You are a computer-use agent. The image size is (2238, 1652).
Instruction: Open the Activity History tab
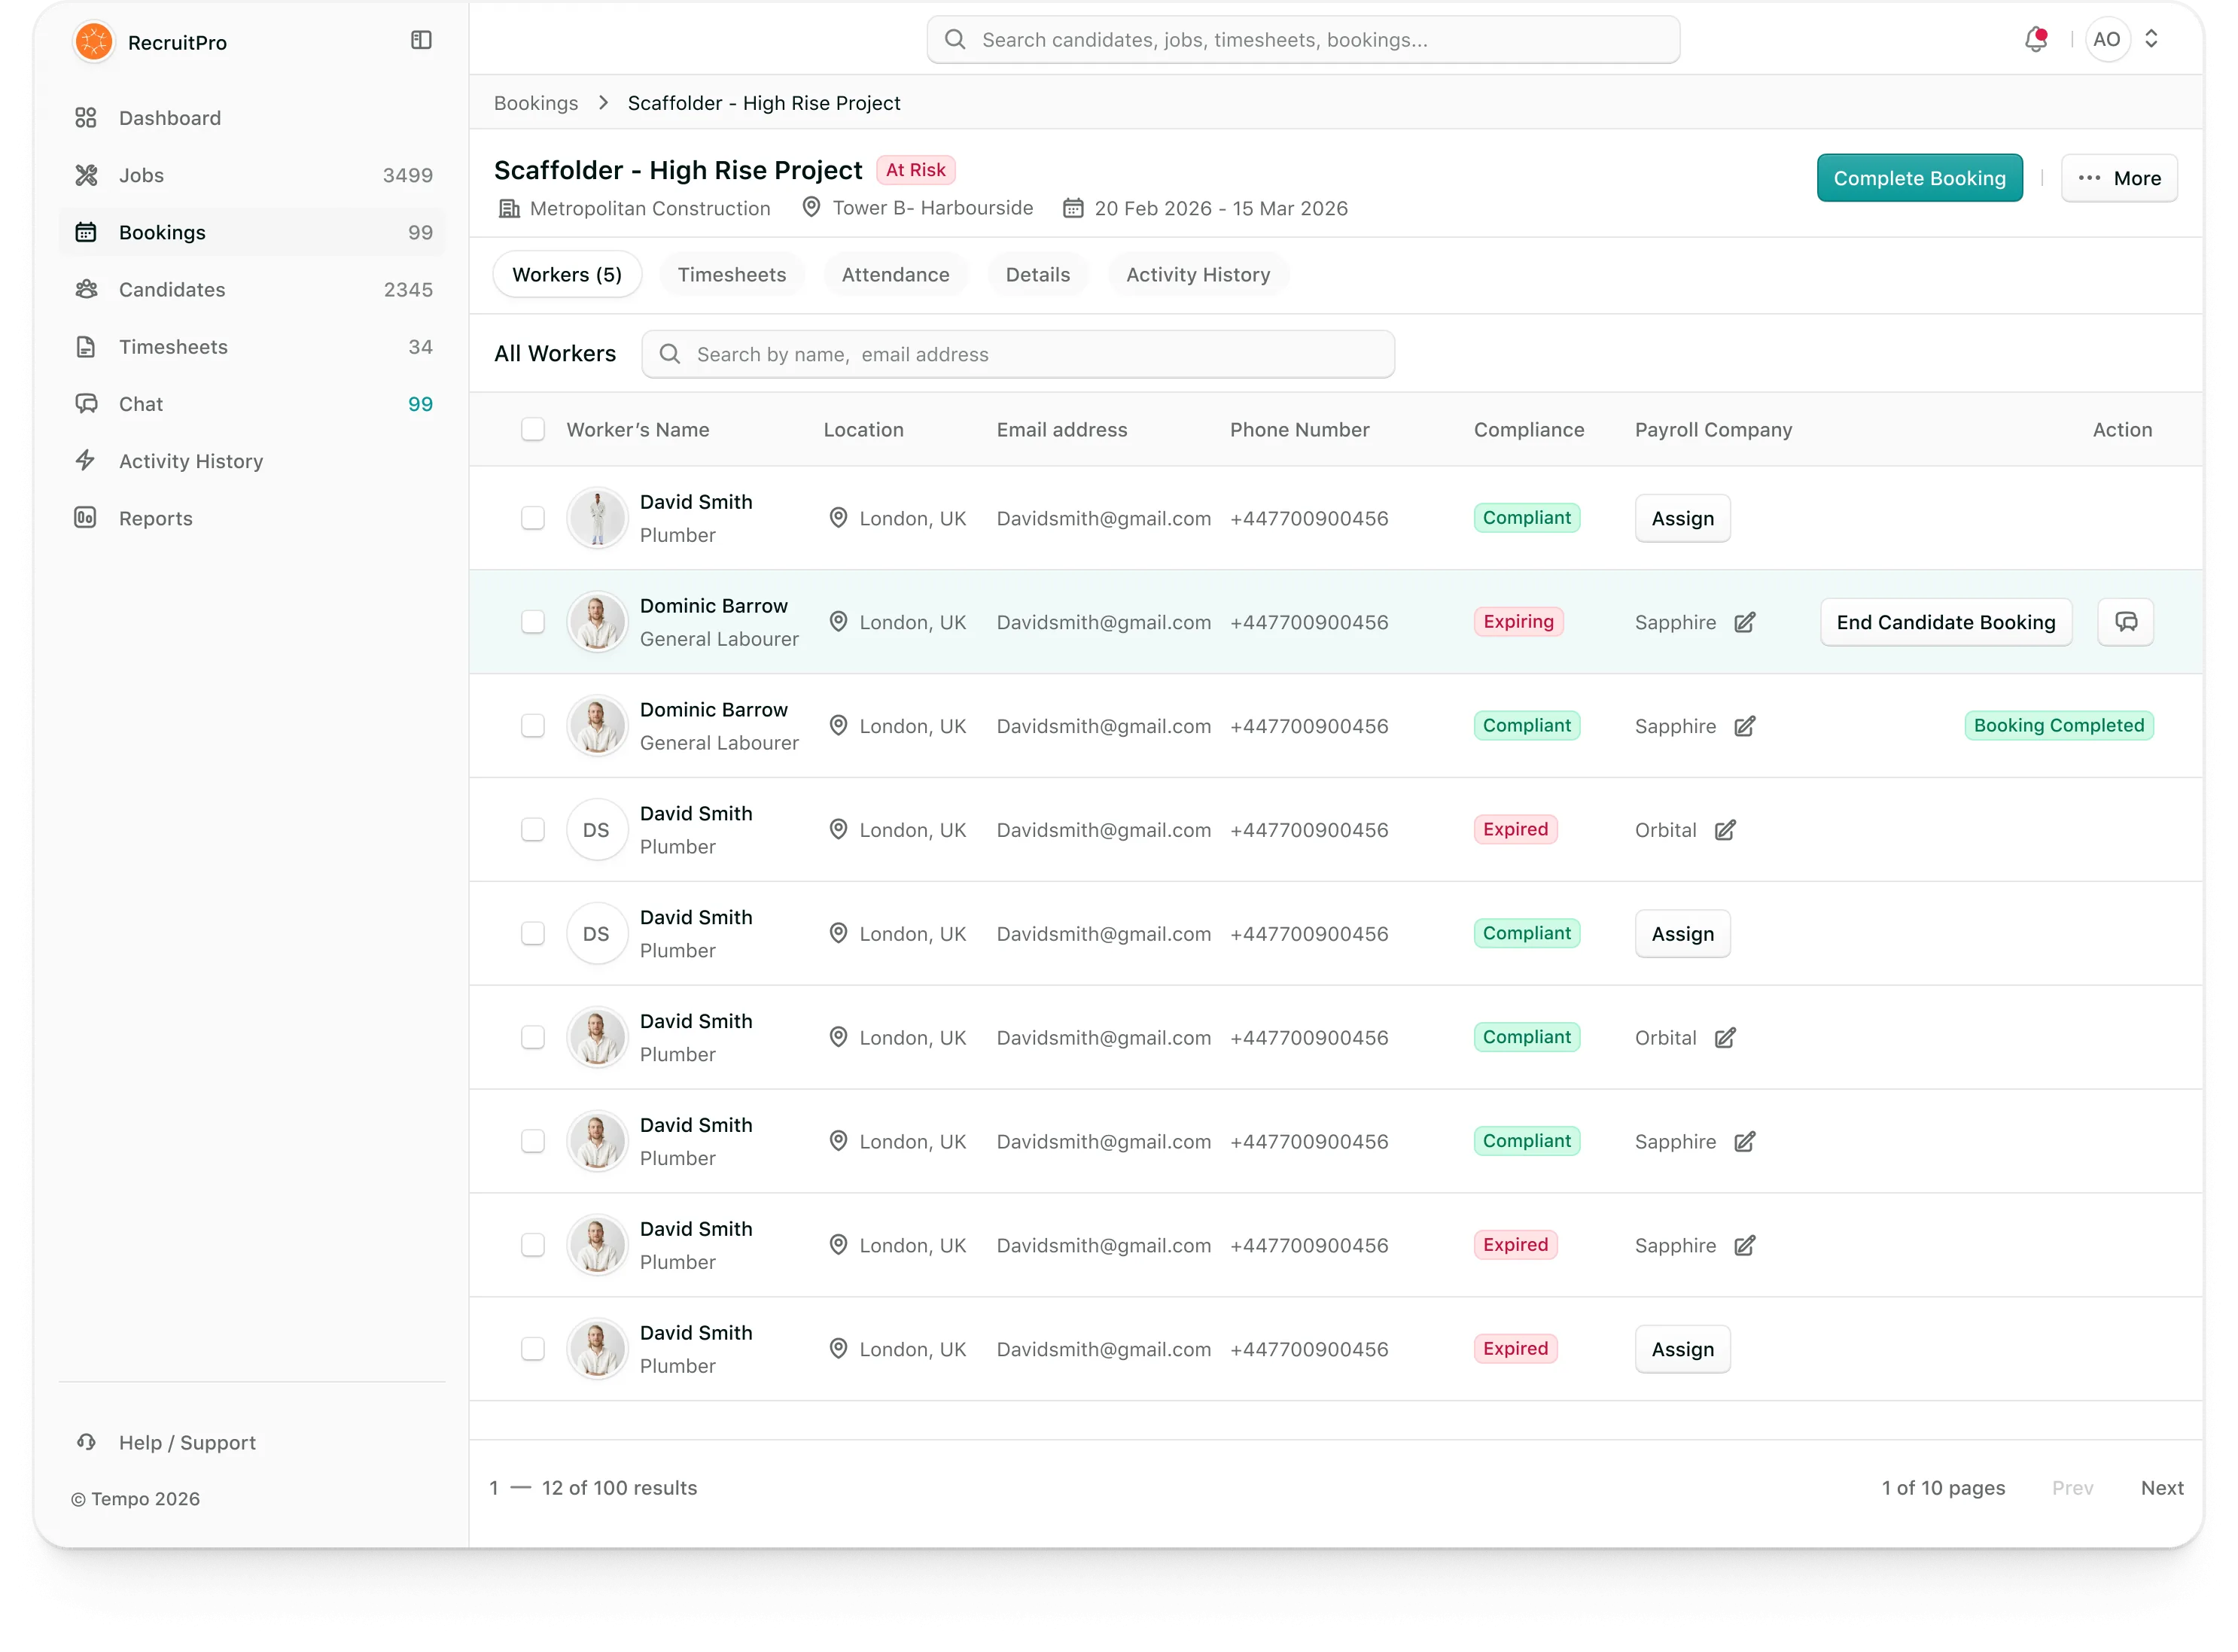[1198, 275]
